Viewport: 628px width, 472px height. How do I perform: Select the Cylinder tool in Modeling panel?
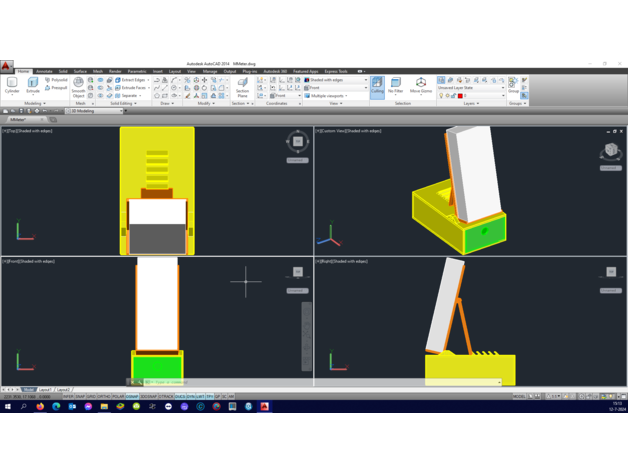coord(12,86)
